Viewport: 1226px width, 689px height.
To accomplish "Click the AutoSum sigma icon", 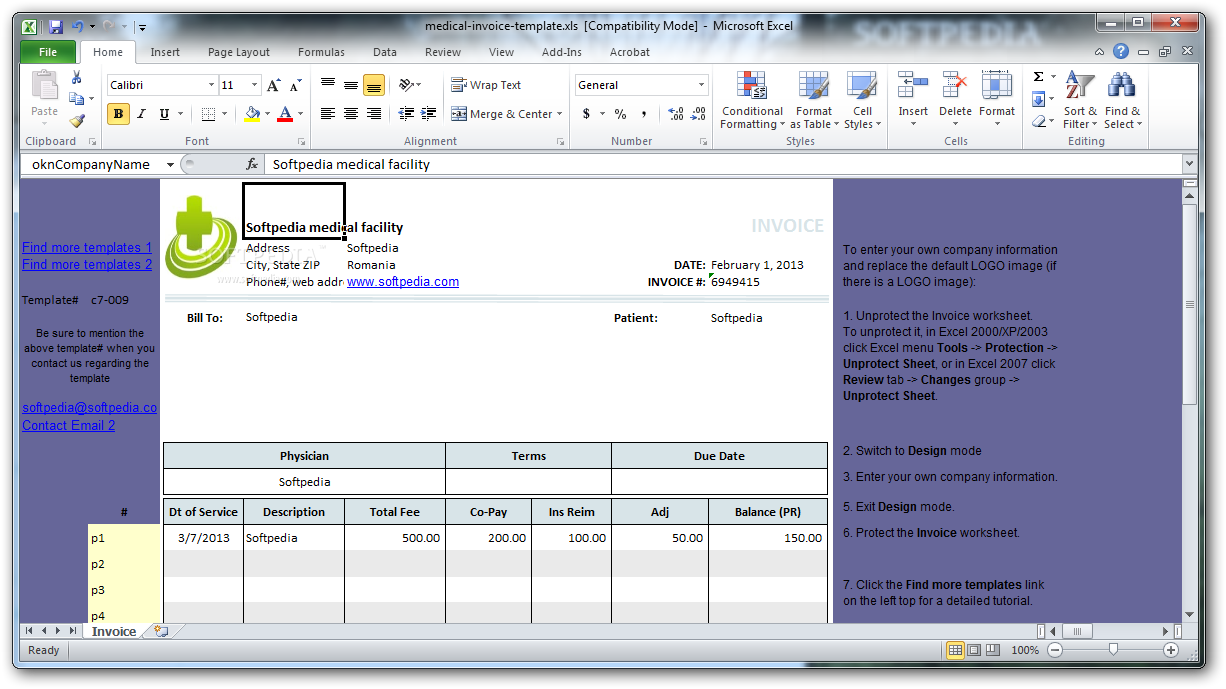I will click(x=1038, y=77).
